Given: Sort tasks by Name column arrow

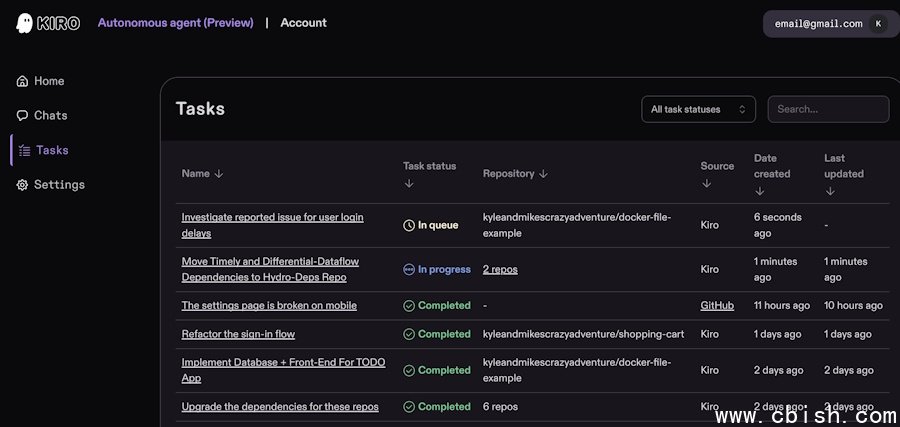Looking at the screenshot, I should tap(219, 174).
